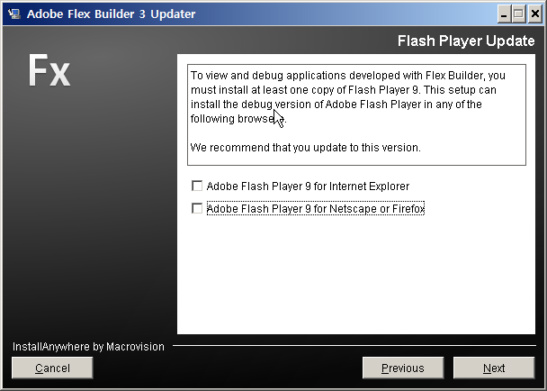547x391 pixels.
Task: Close the Adobe Flex Builder 3 Updater
Action: coord(535,14)
